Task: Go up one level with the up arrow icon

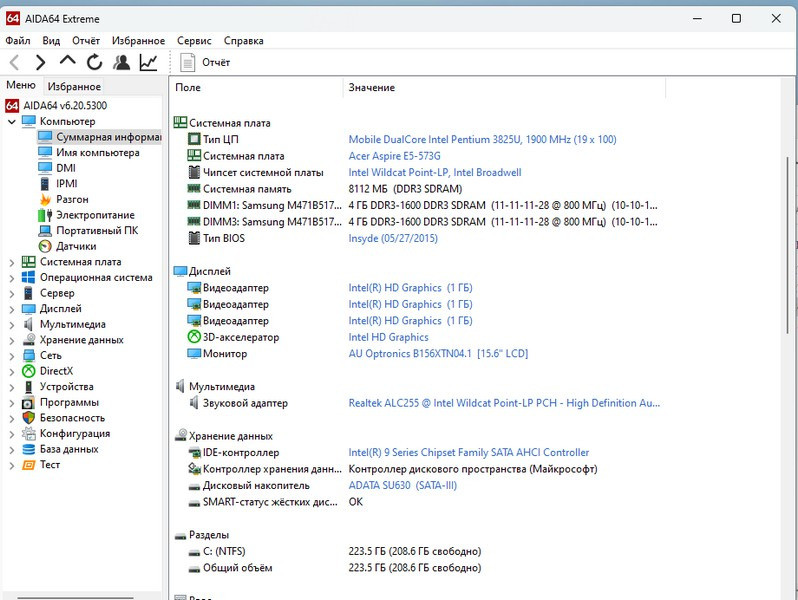Action: tap(67, 62)
